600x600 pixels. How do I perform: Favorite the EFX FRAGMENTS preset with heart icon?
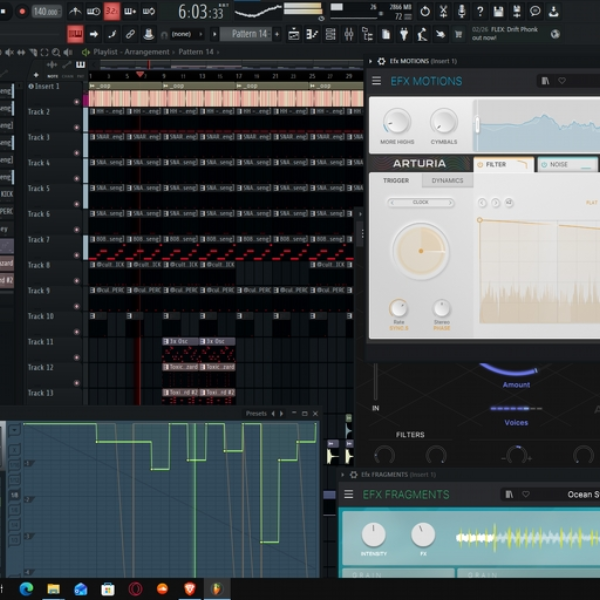click(x=526, y=494)
